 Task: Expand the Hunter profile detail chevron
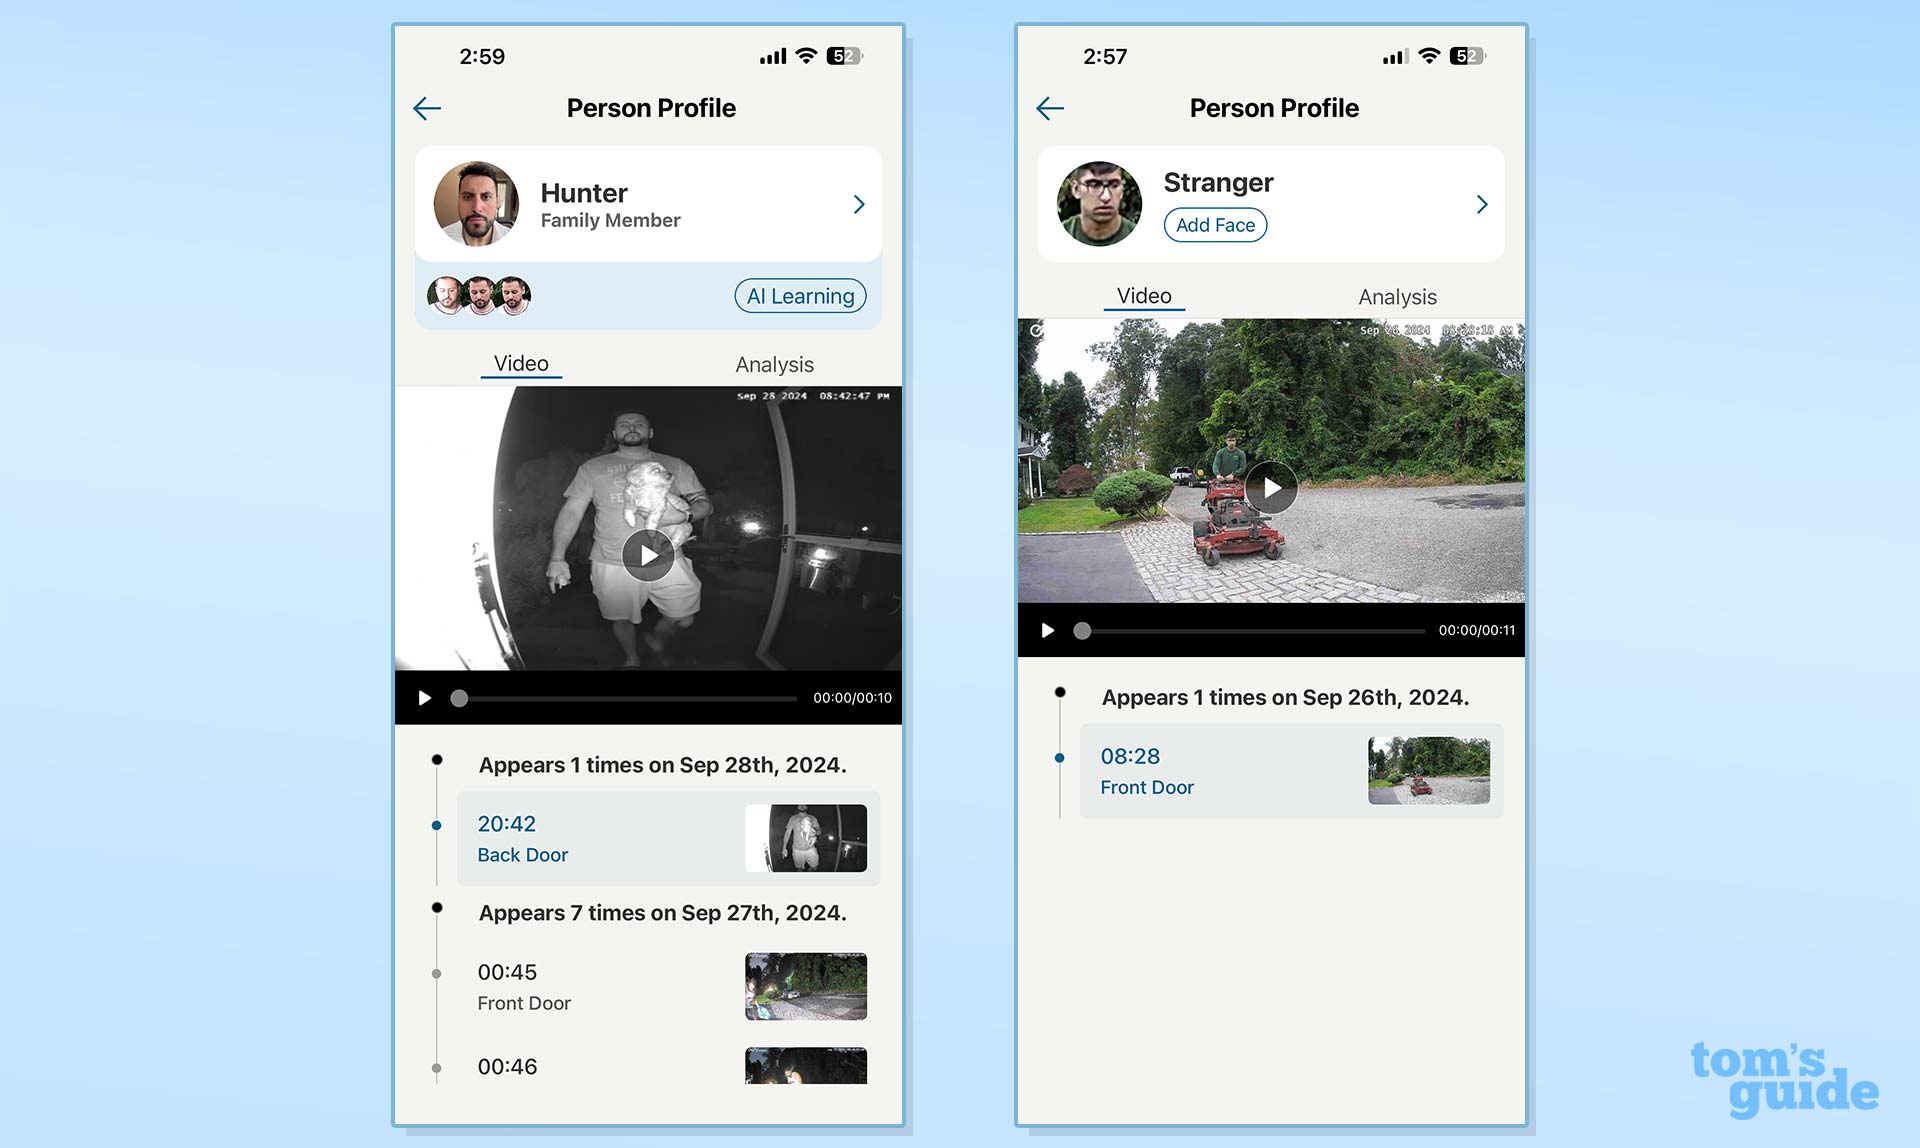click(857, 204)
